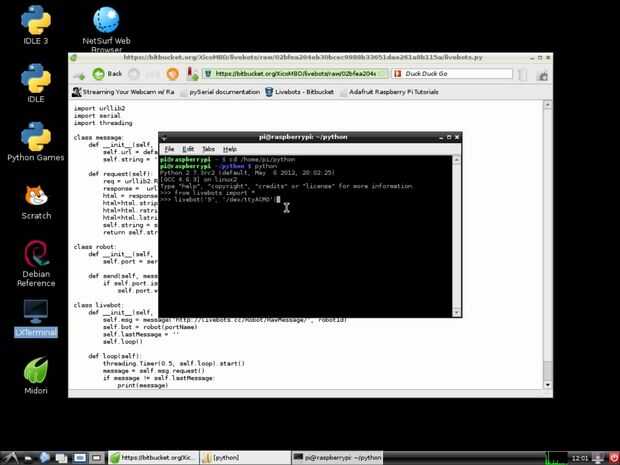Open the Scratch desktop icon
The width and height of the screenshot is (620, 465).
pos(36,202)
